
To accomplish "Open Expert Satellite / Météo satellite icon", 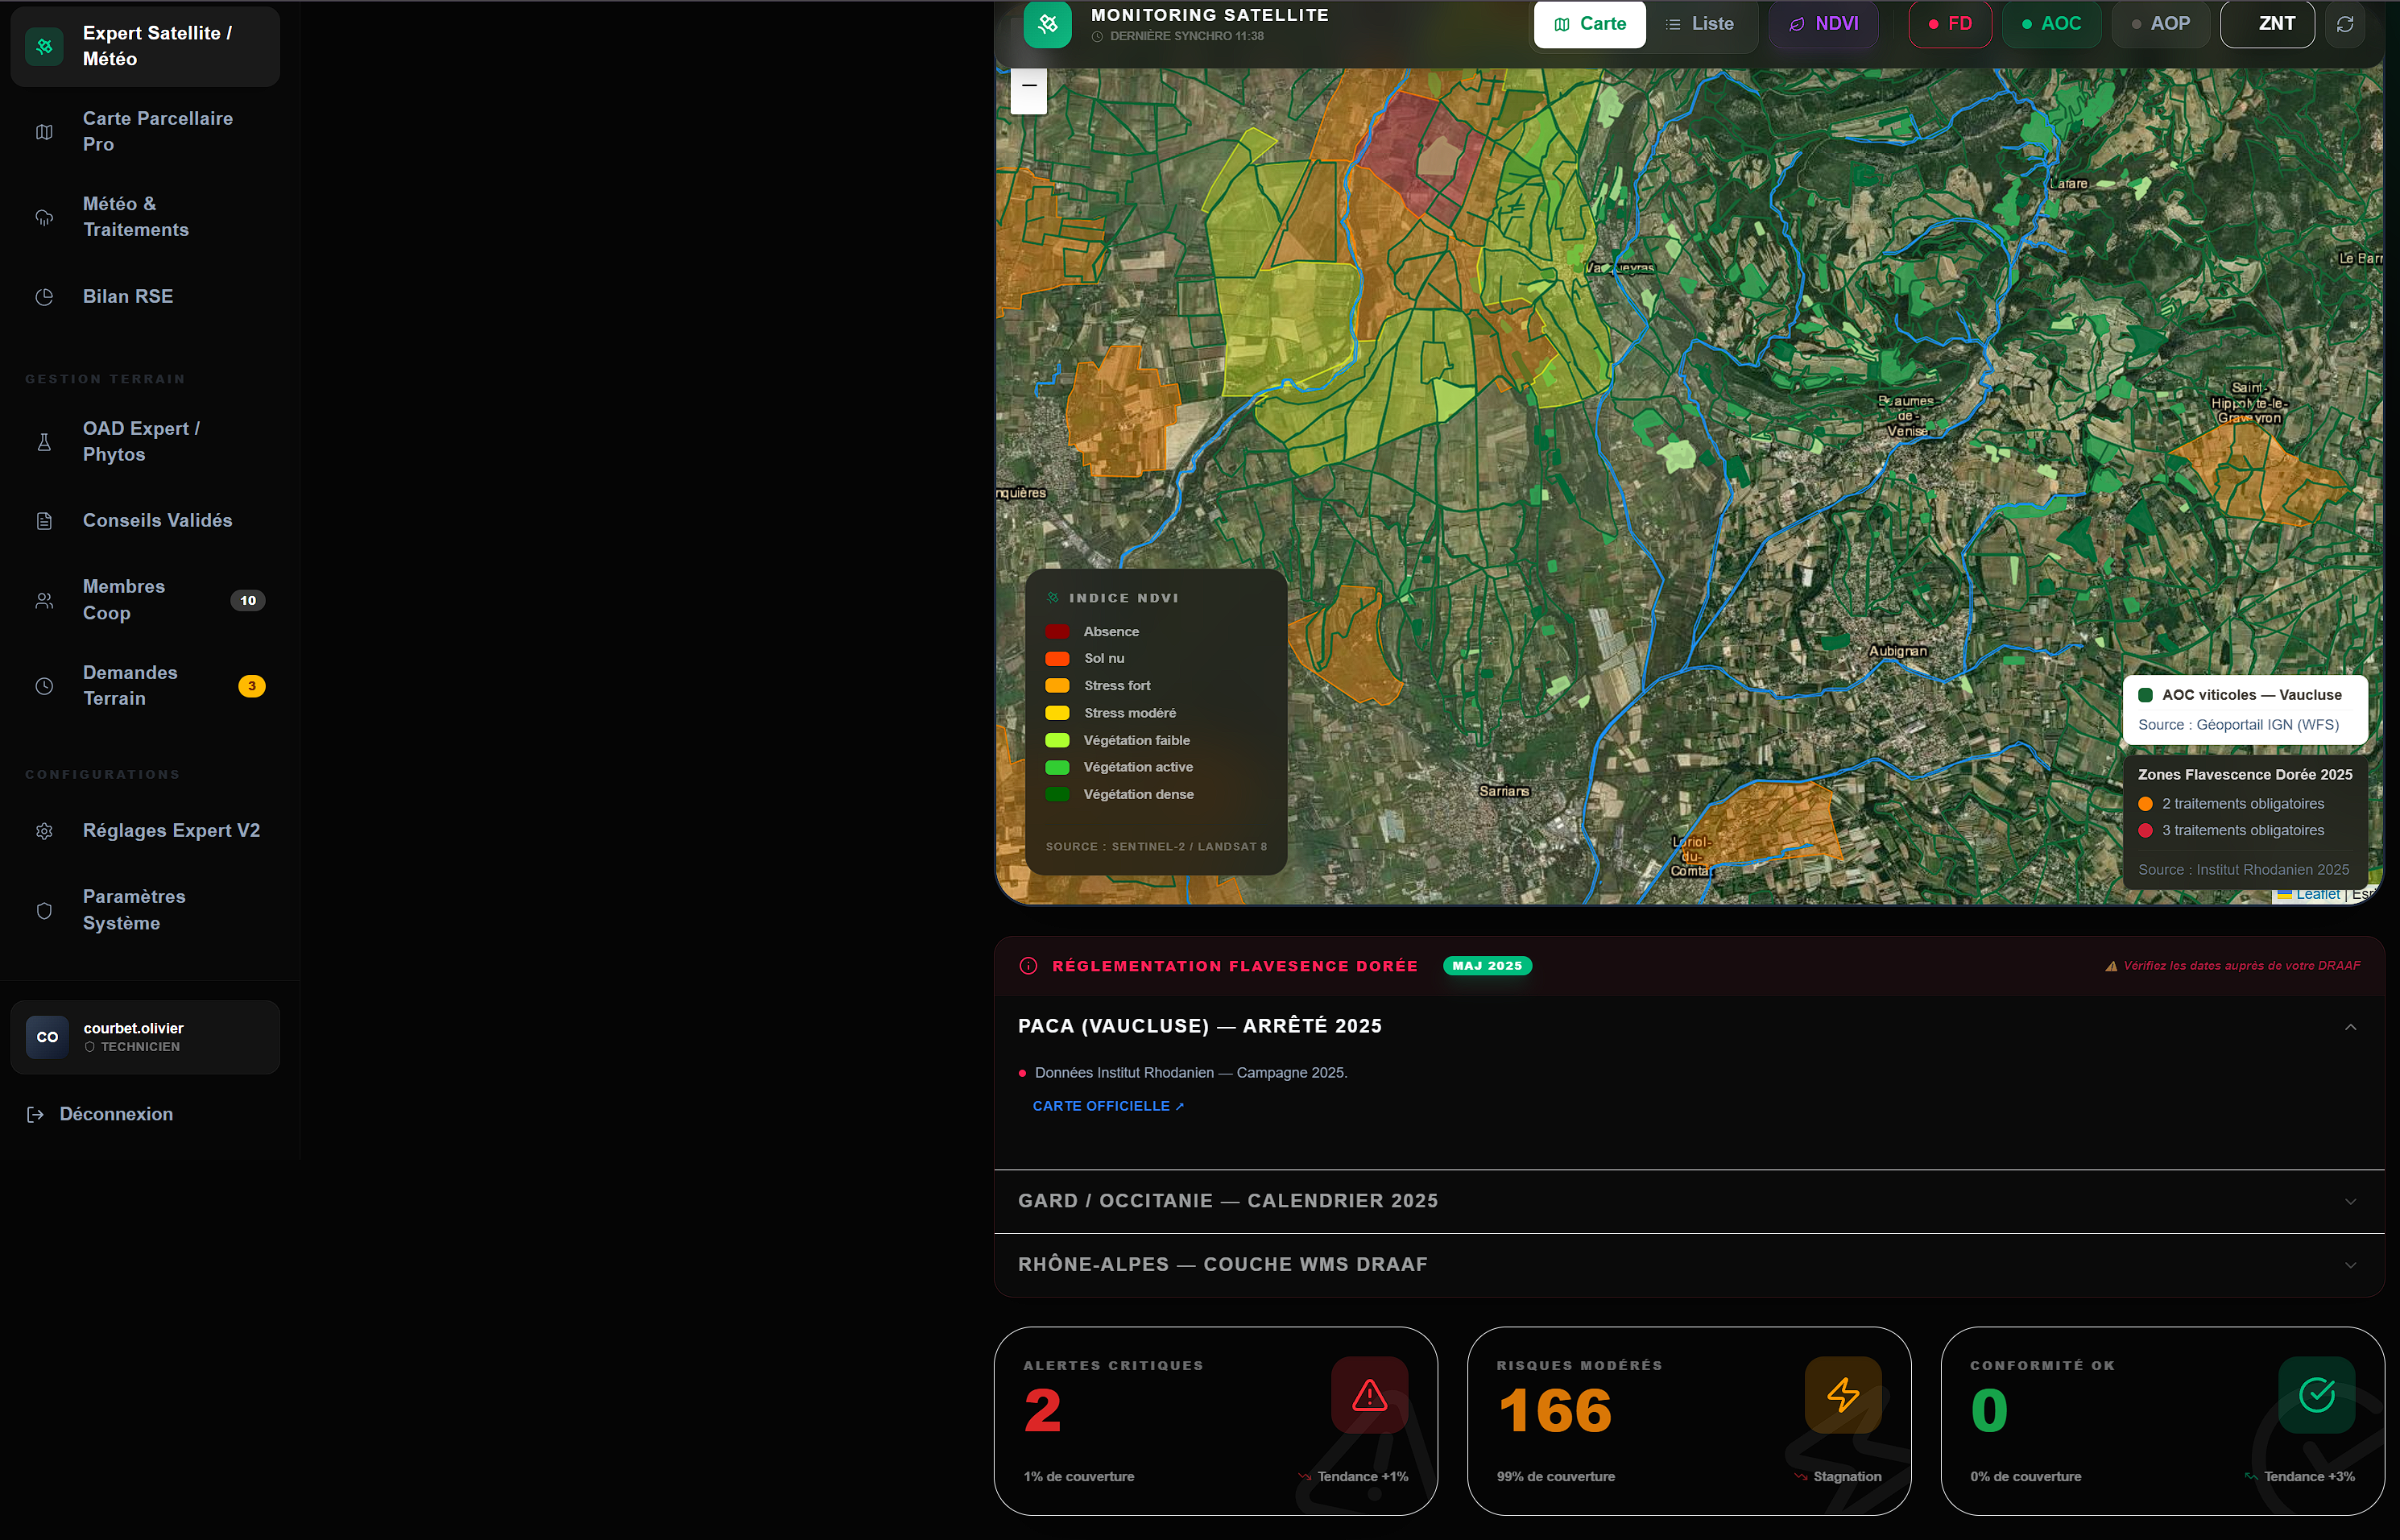I will pyautogui.click(x=44, y=46).
